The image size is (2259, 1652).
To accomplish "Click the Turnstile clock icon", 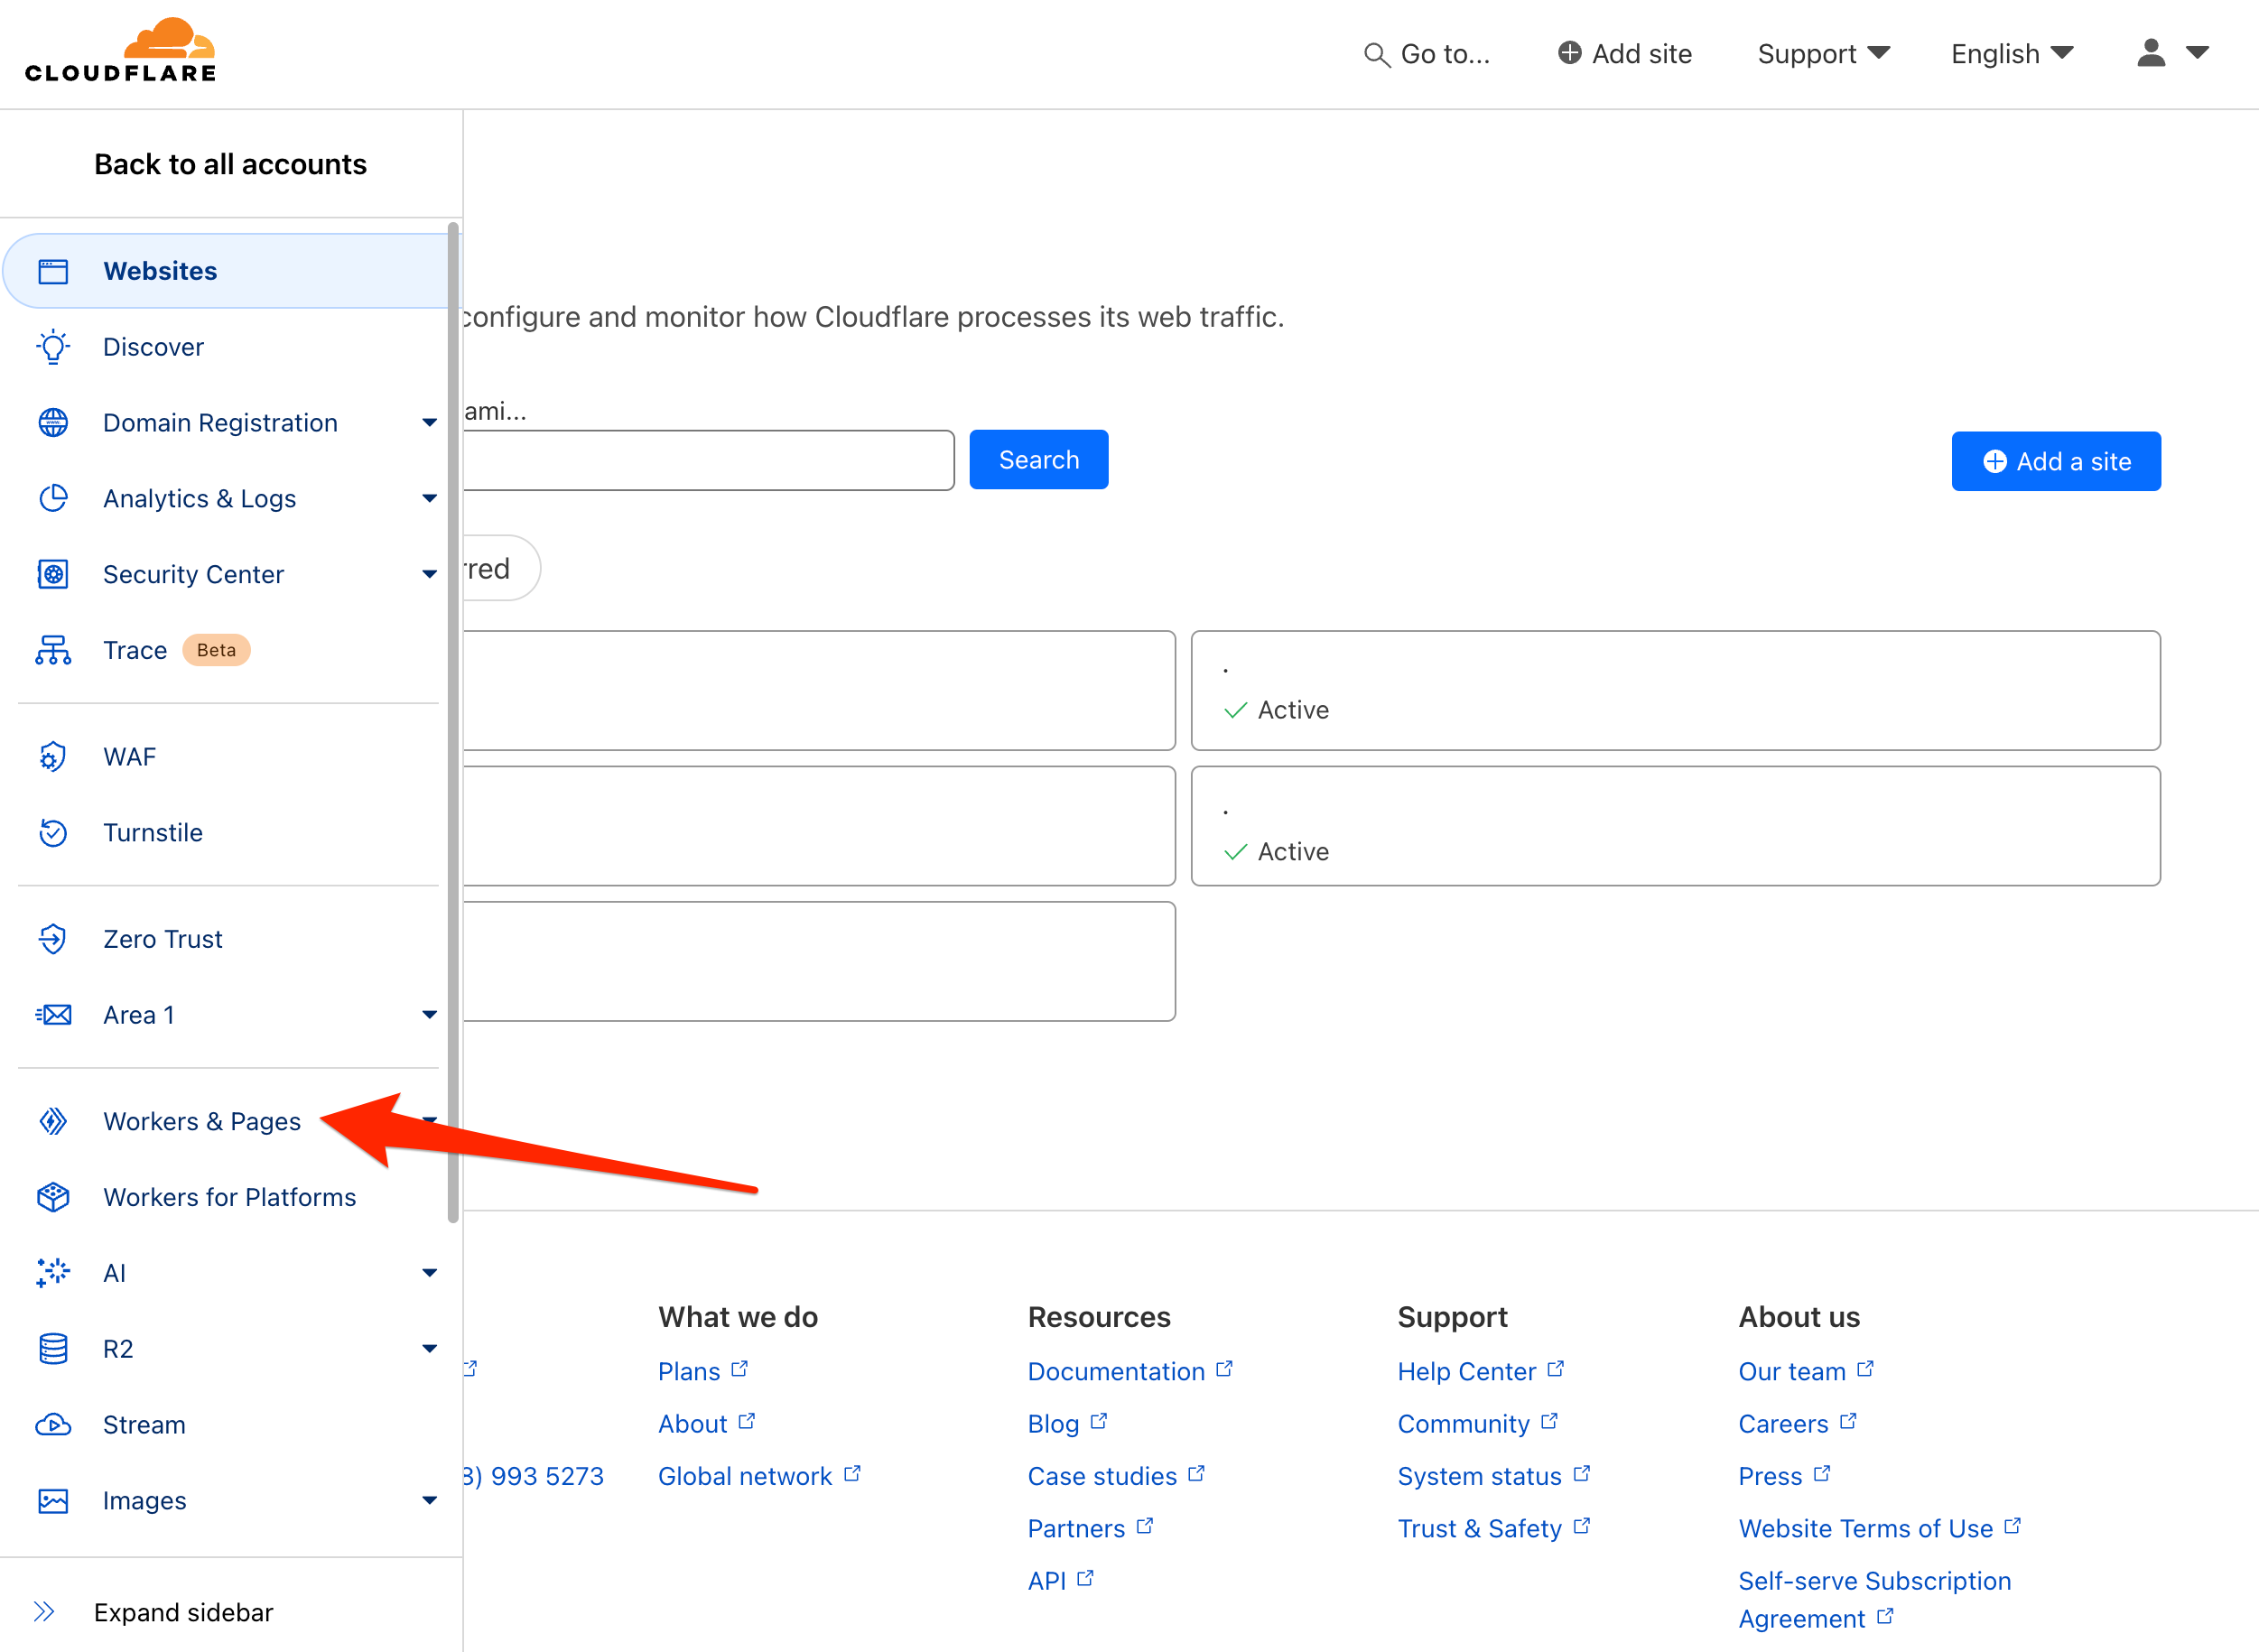I will pos(52,832).
